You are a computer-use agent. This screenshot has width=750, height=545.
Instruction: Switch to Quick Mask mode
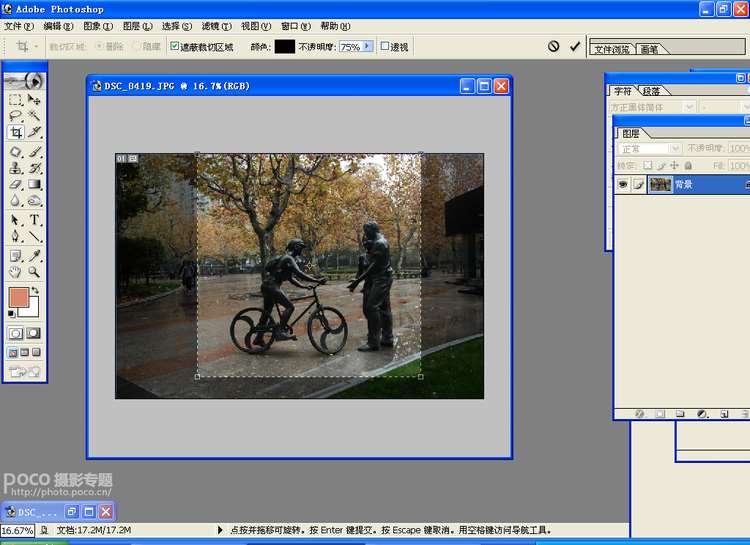click(33, 333)
